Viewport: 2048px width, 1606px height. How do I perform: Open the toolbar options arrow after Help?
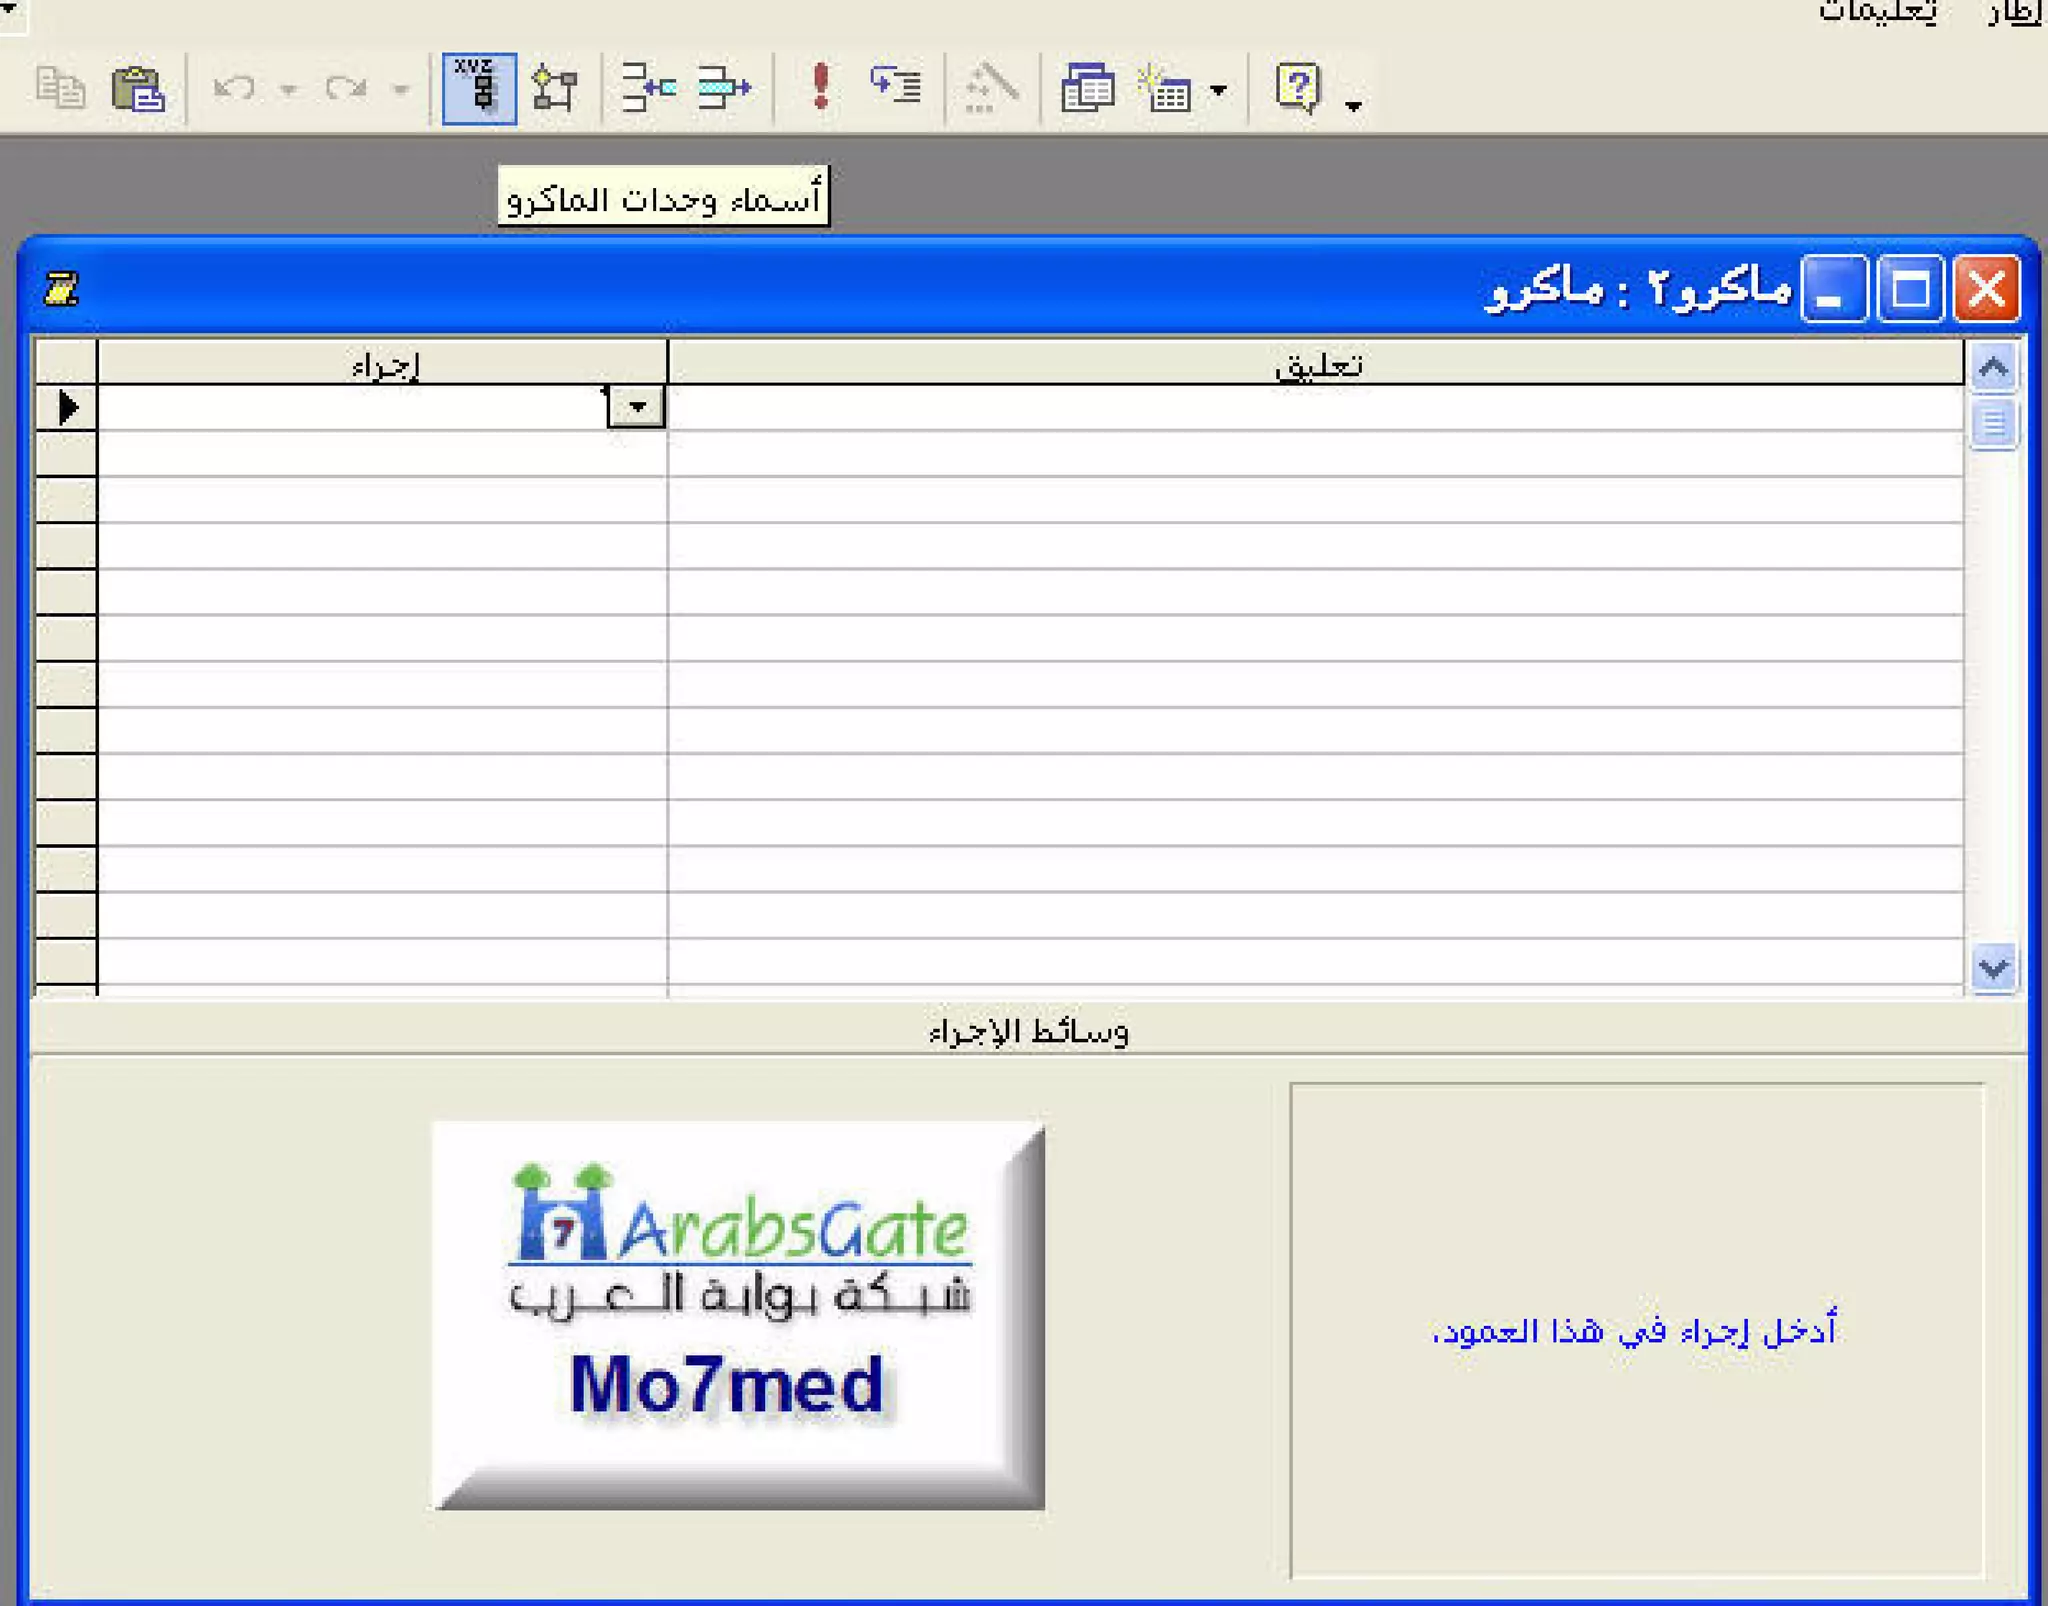pyautogui.click(x=1353, y=106)
